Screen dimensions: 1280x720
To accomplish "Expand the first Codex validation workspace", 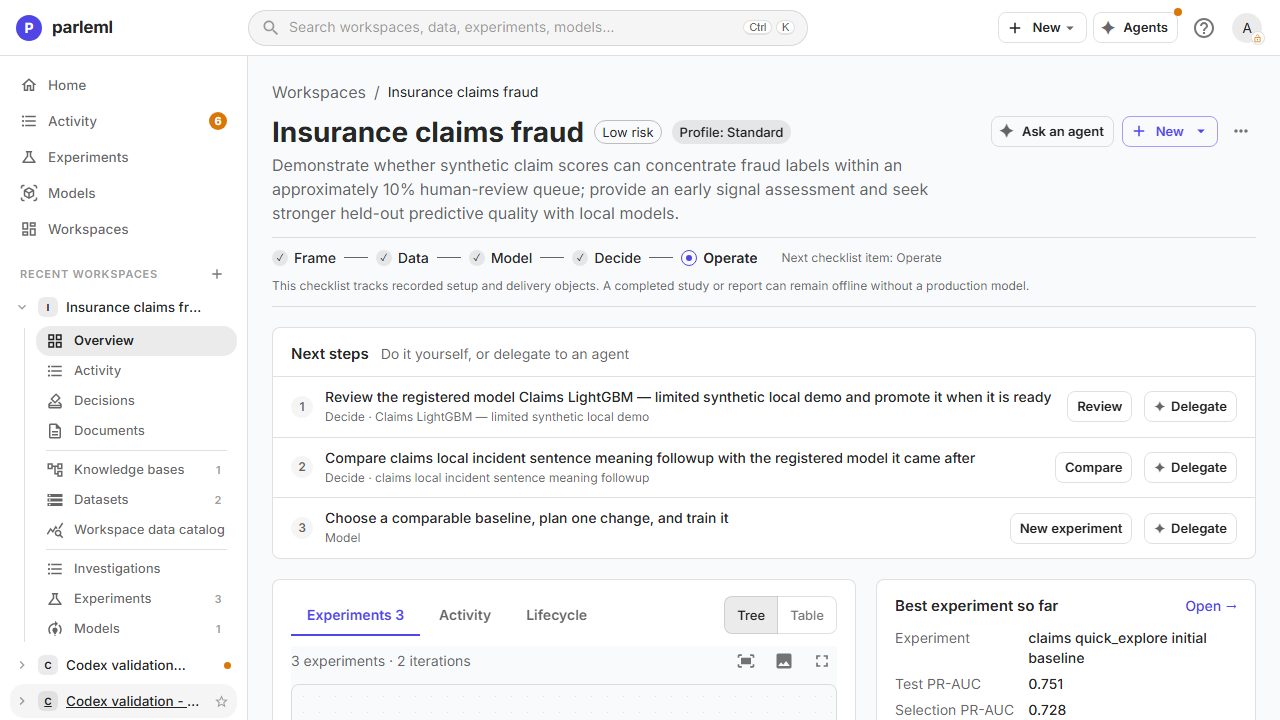I will pos(22,665).
